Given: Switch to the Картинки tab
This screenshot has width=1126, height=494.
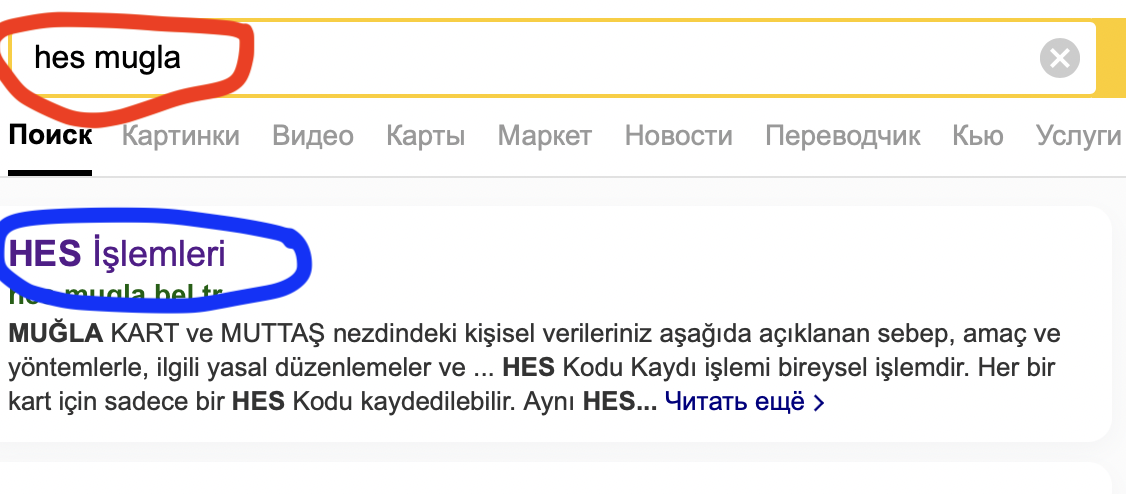Looking at the screenshot, I should [181, 135].
